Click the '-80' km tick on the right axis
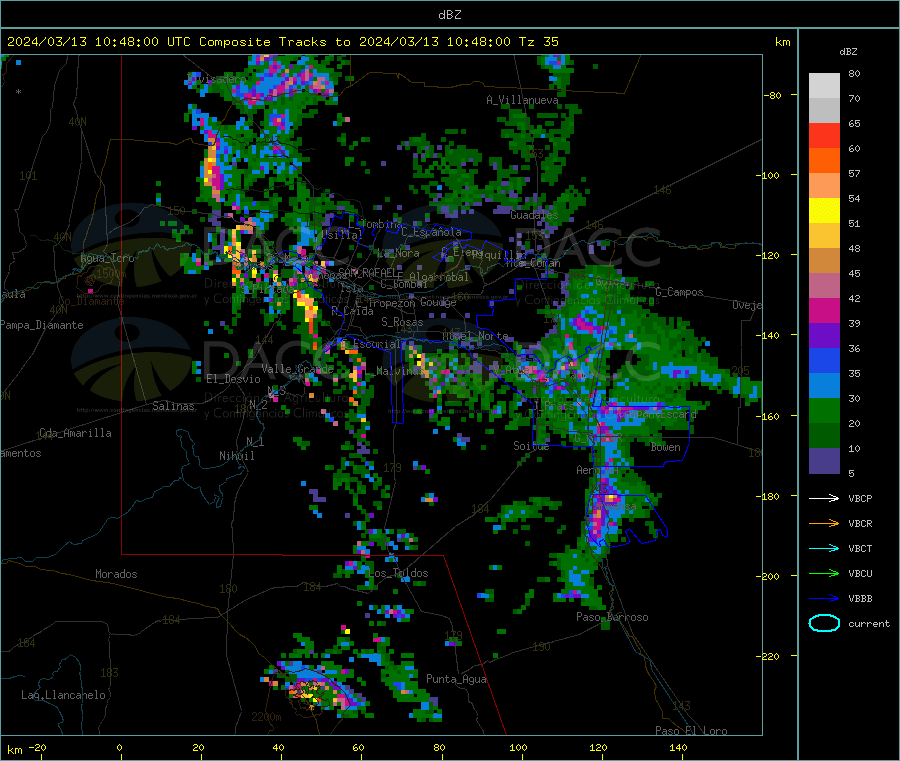Image resolution: width=900 pixels, height=761 pixels. point(773,95)
